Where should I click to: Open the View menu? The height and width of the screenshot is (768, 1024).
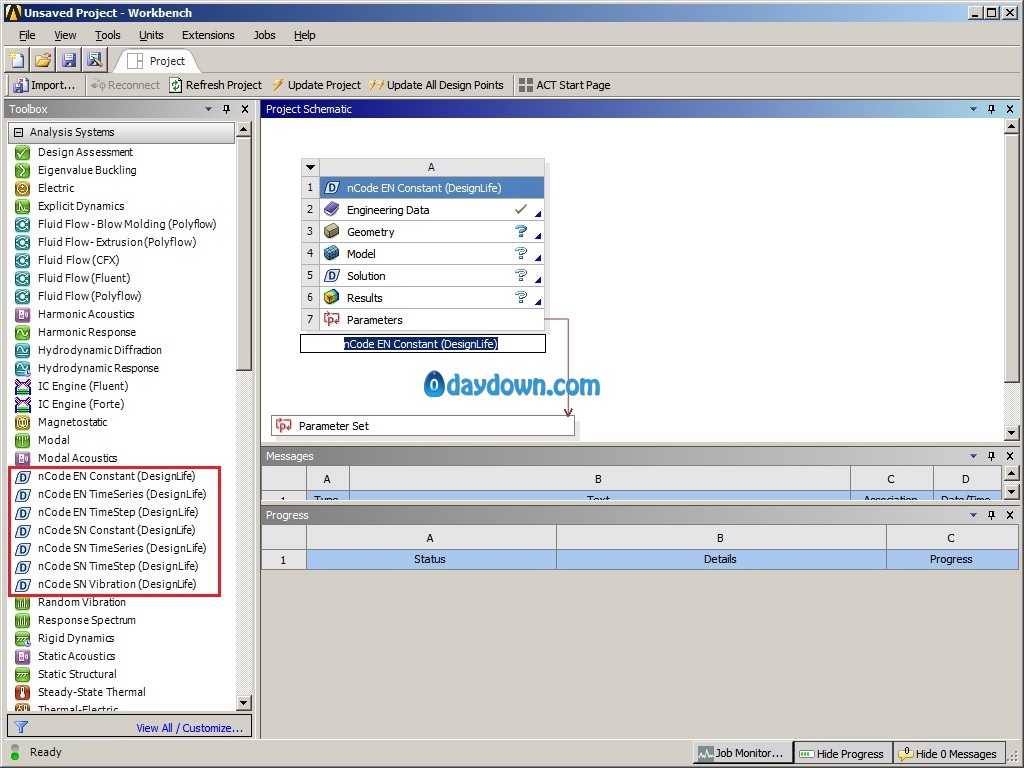[x=65, y=35]
